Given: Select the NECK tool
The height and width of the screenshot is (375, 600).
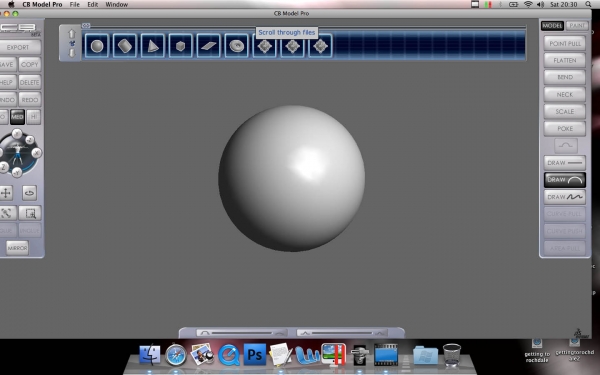Looking at the screenshot, I should (565, 95).
